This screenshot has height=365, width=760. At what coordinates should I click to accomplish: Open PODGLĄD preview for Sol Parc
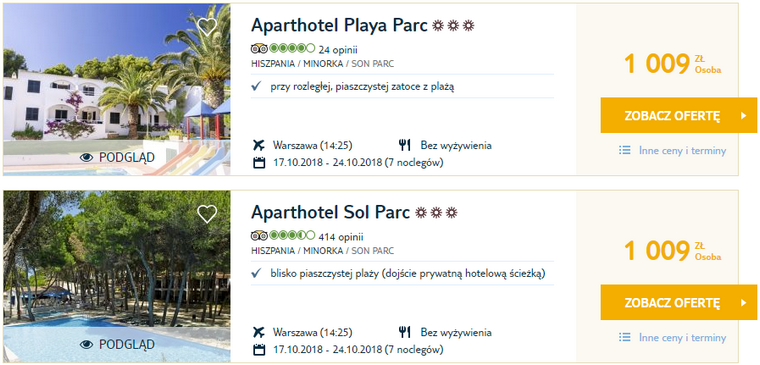(117, 345)
